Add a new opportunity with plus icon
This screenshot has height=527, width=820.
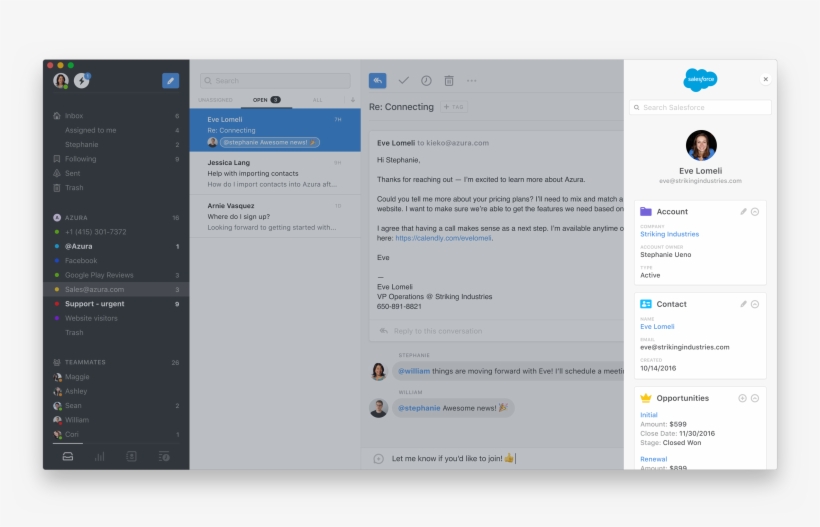742,398
